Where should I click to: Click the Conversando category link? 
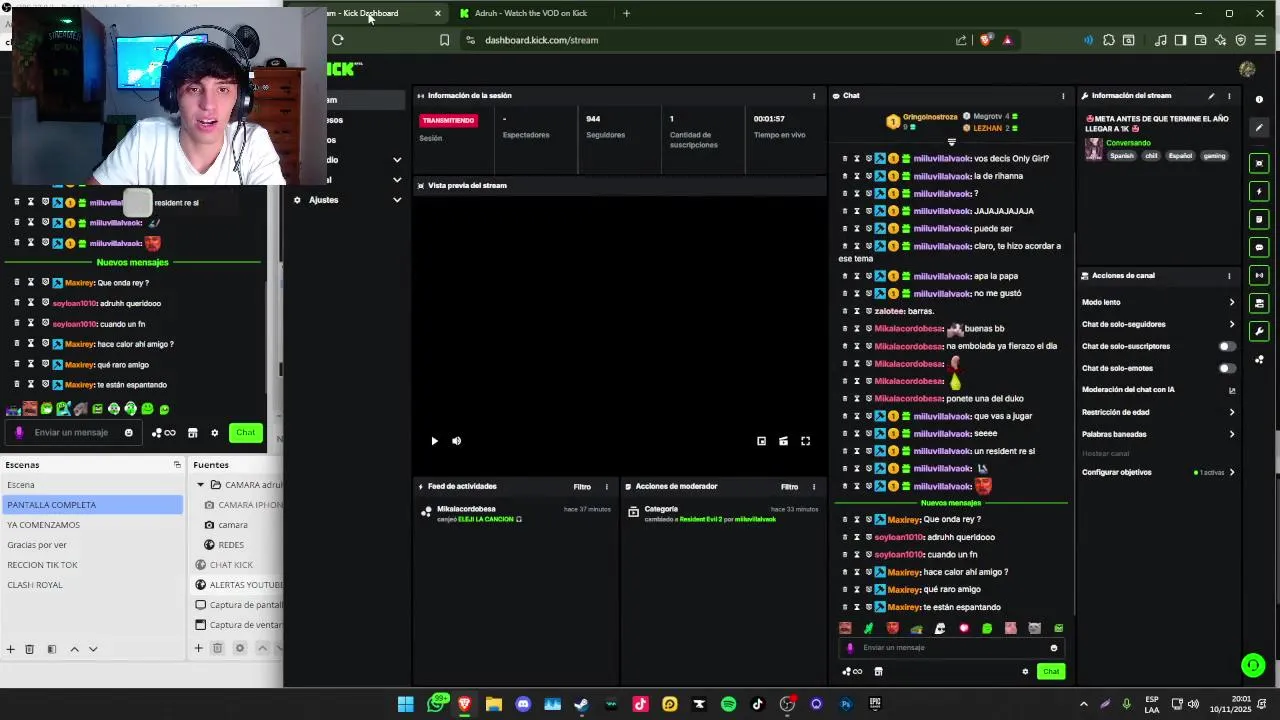[1128, 143]
